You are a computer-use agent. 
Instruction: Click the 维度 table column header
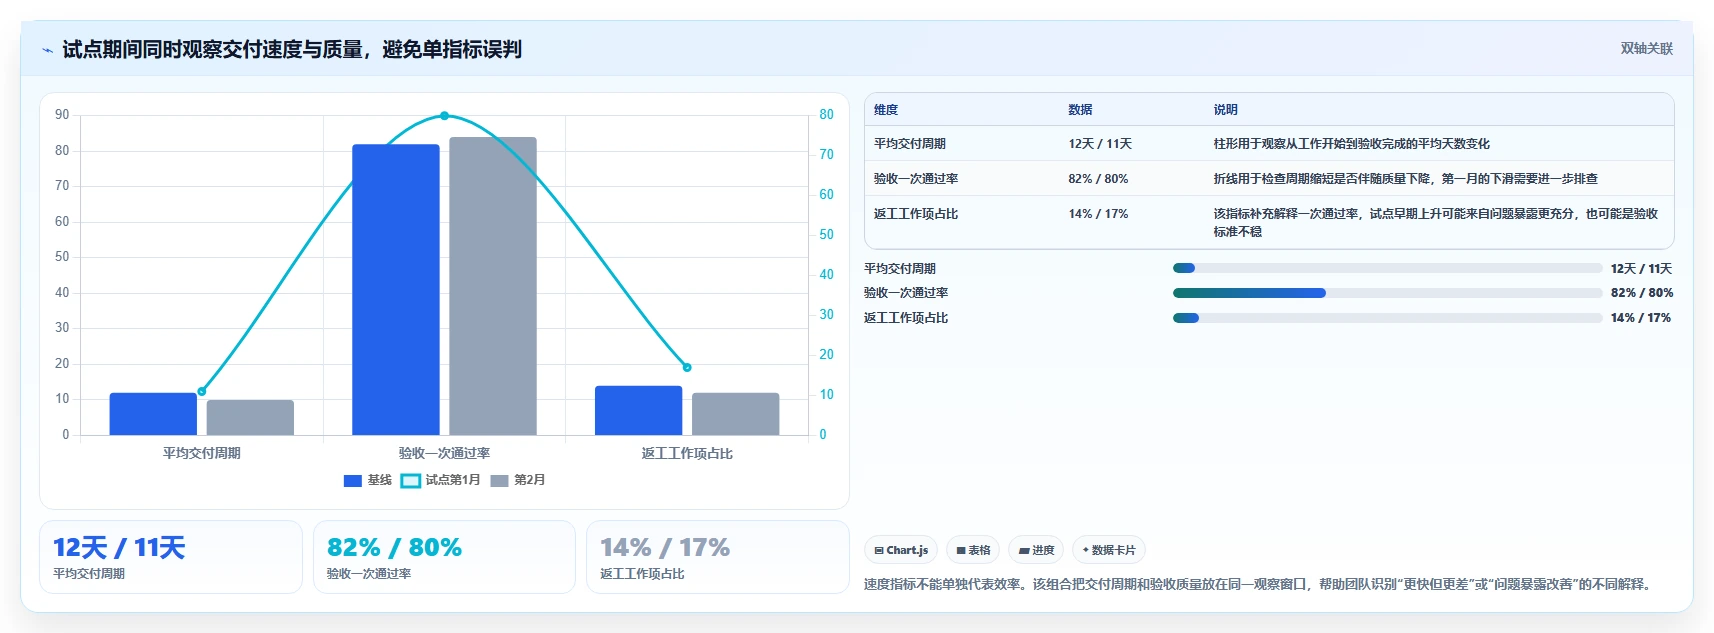pyautogui.click(x=886, y=110)
